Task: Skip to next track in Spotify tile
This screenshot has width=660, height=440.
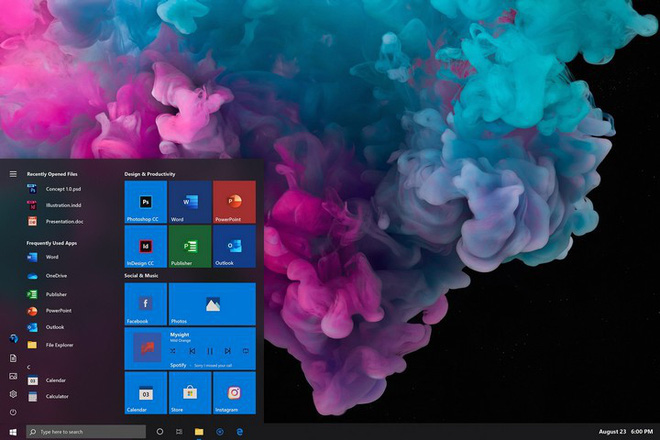Action: [x=228, y=351]
